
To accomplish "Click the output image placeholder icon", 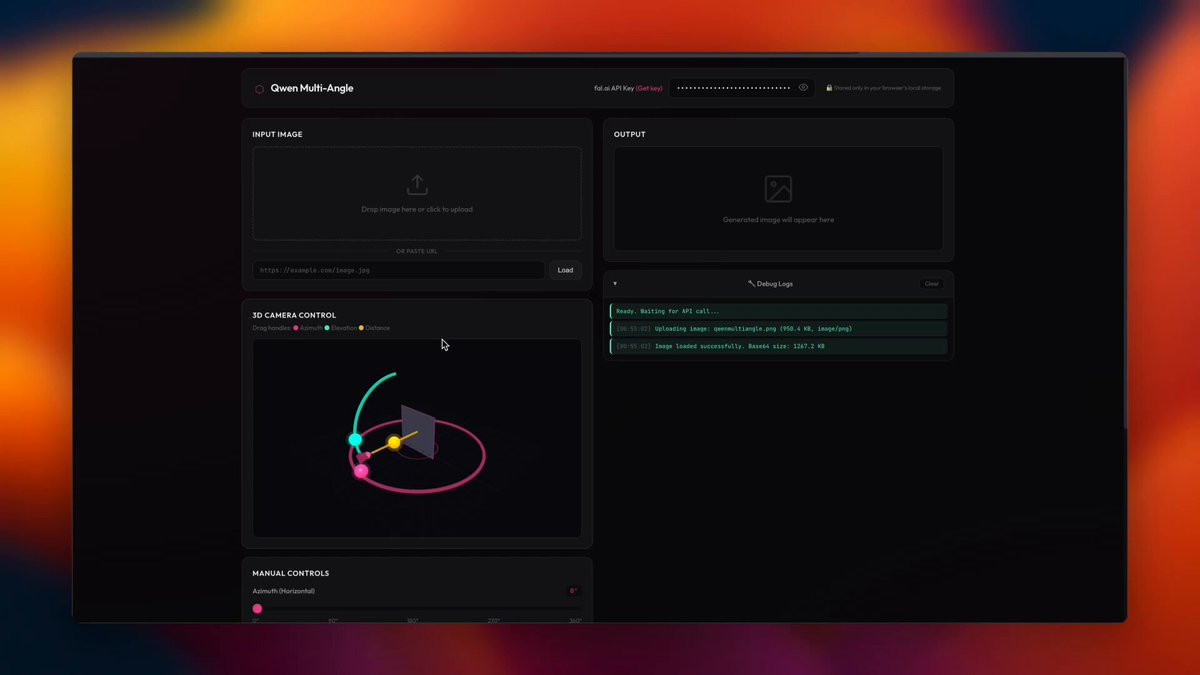I will pyautogui.click(x=778, y=189).
